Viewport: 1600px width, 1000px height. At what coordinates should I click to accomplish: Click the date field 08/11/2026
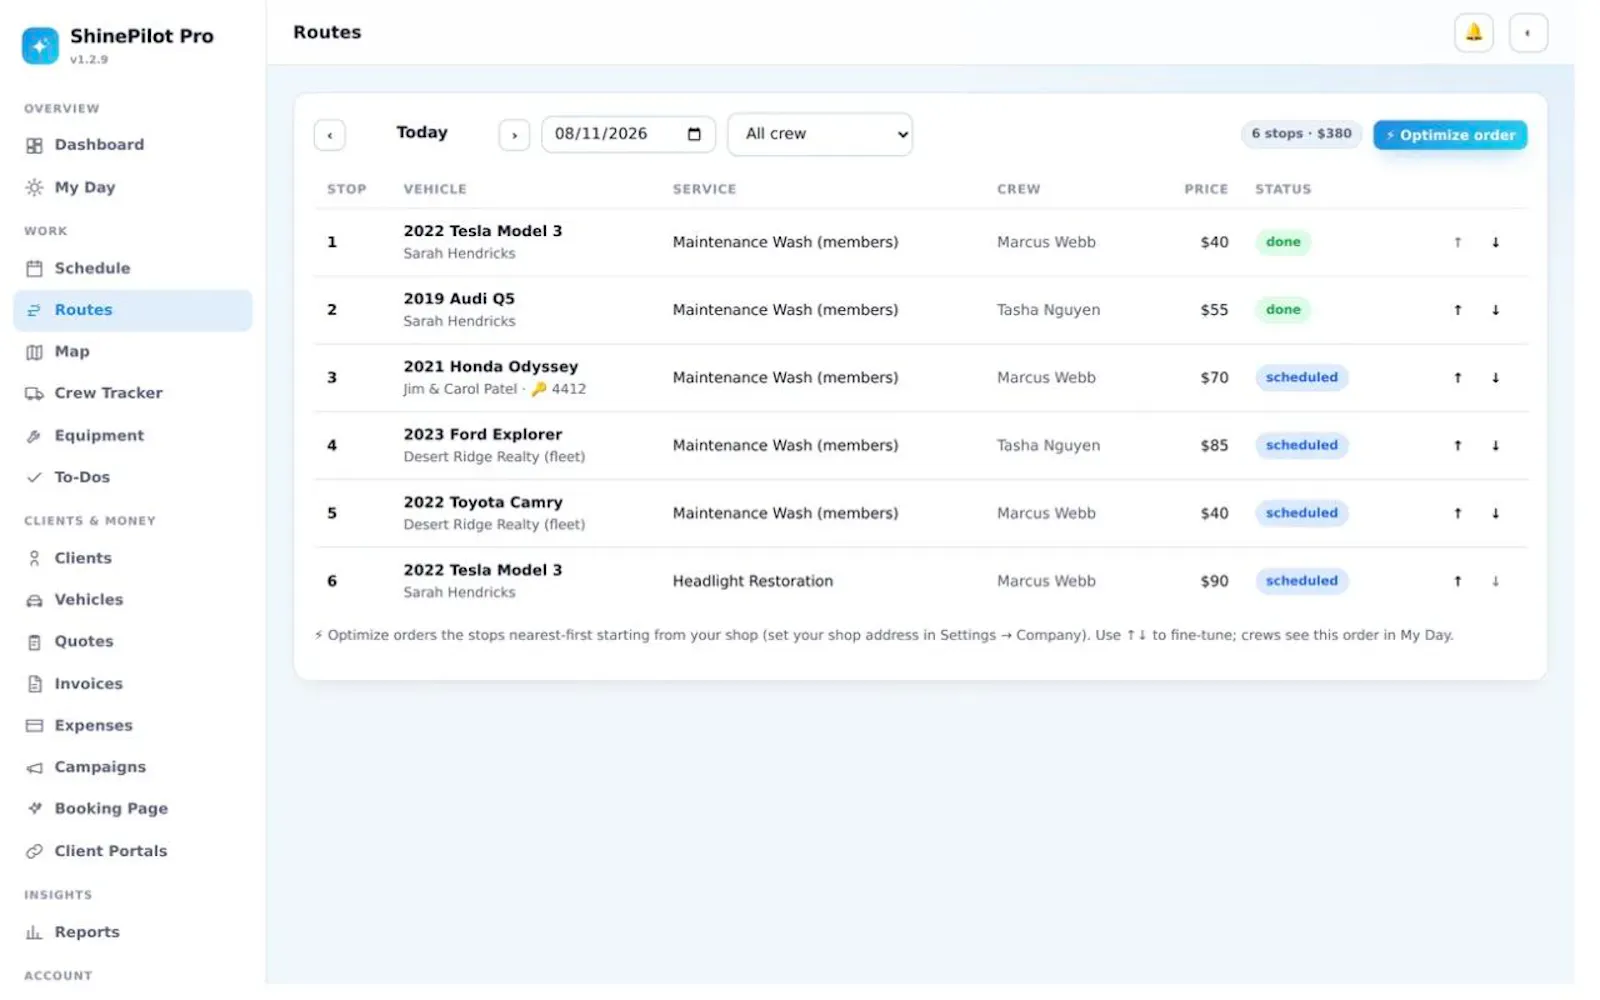tap(628, 134)
